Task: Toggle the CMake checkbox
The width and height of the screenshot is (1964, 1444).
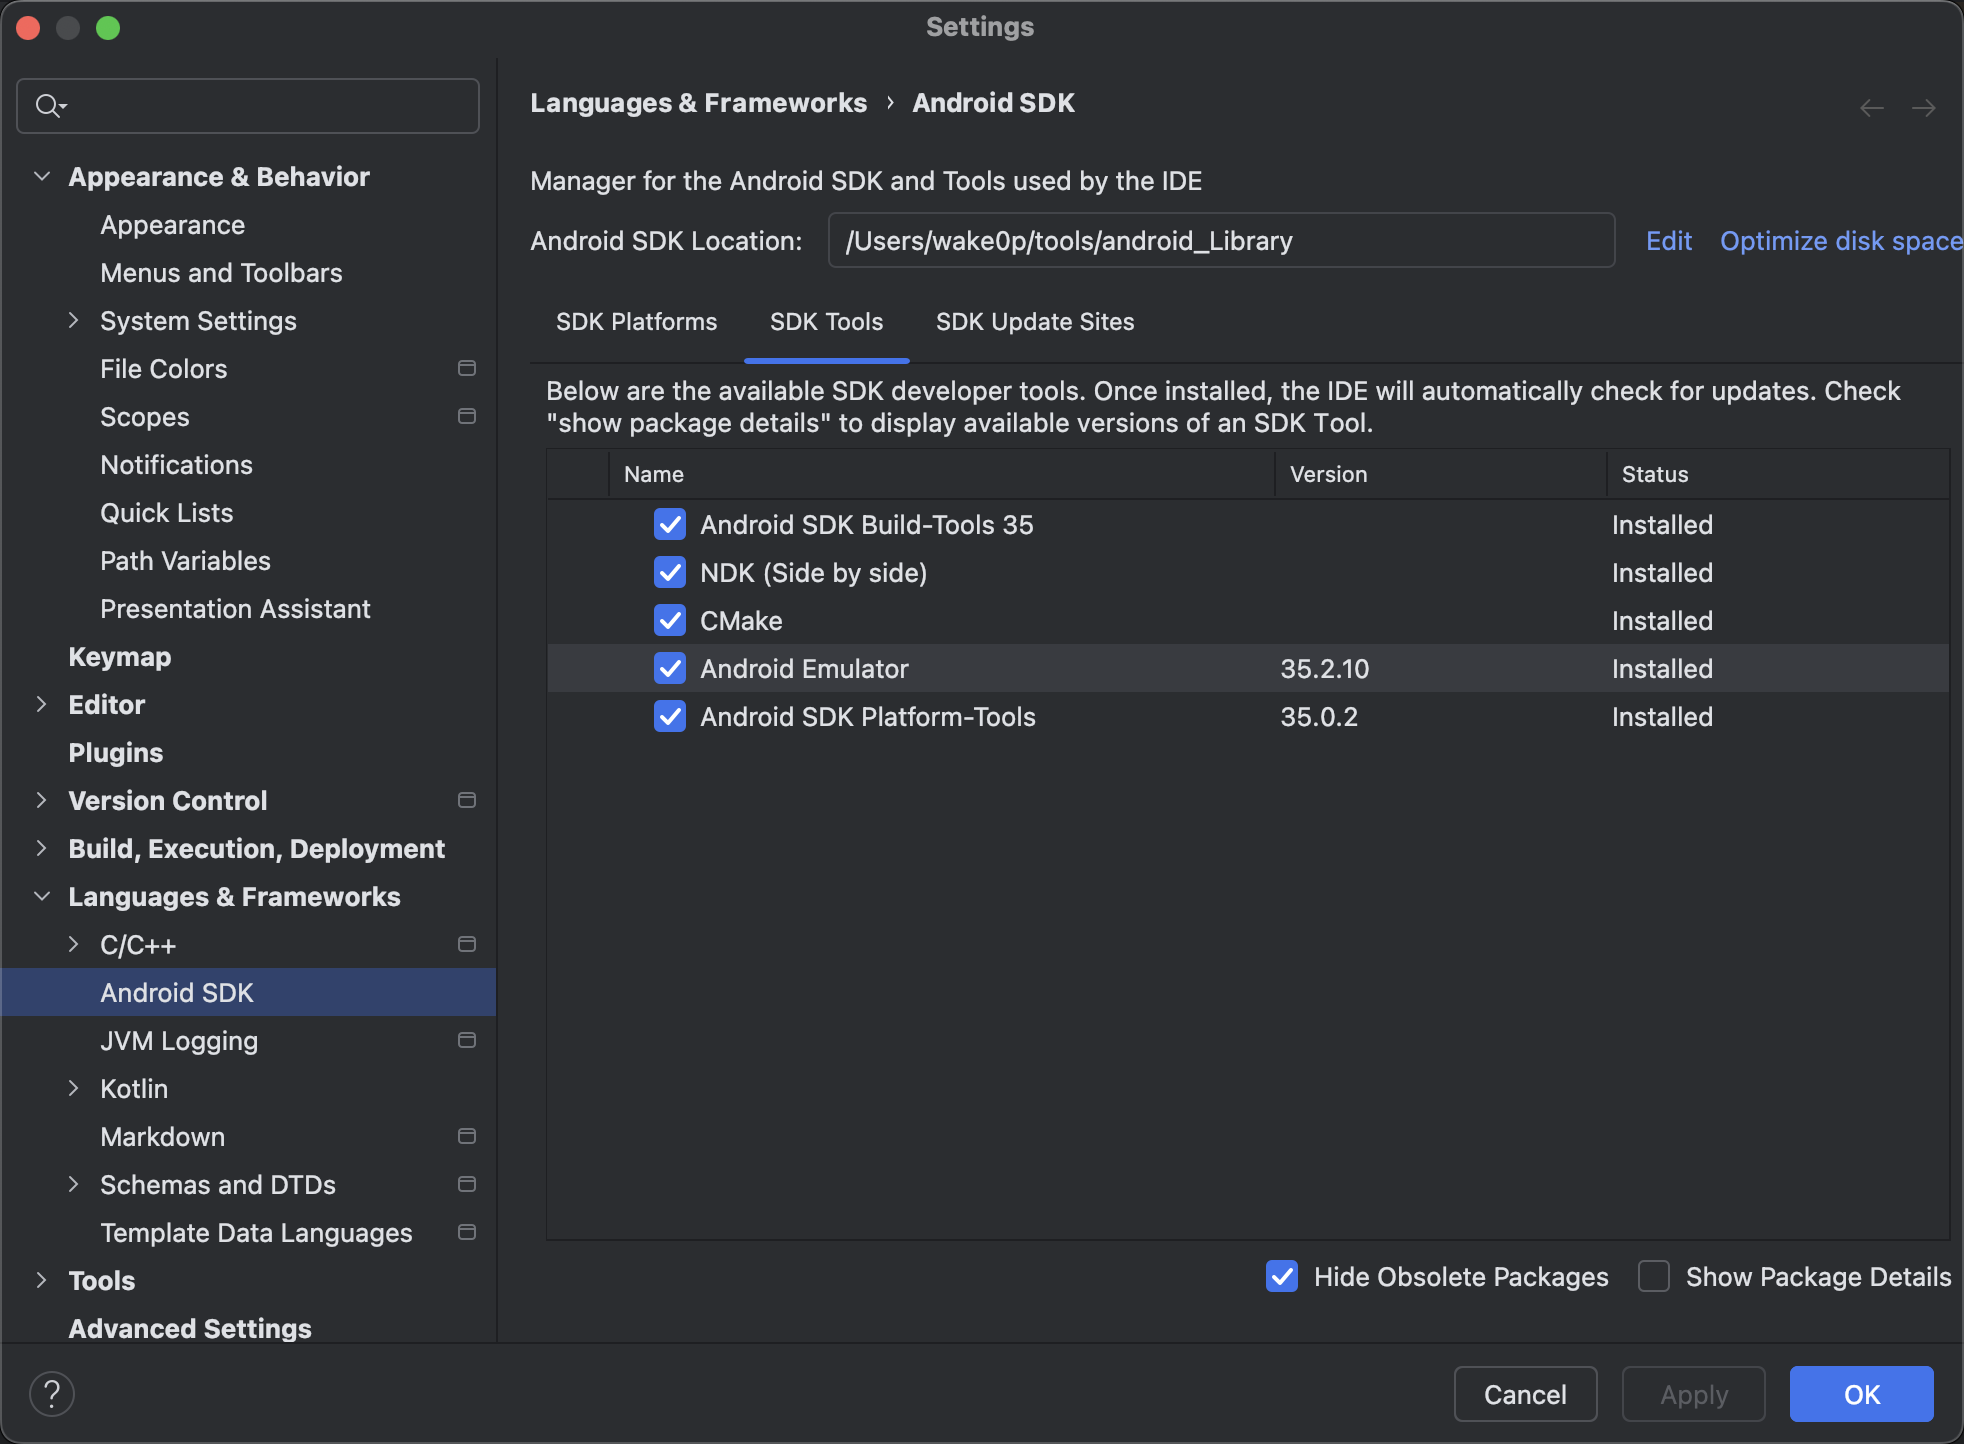Action: (670, 620)
